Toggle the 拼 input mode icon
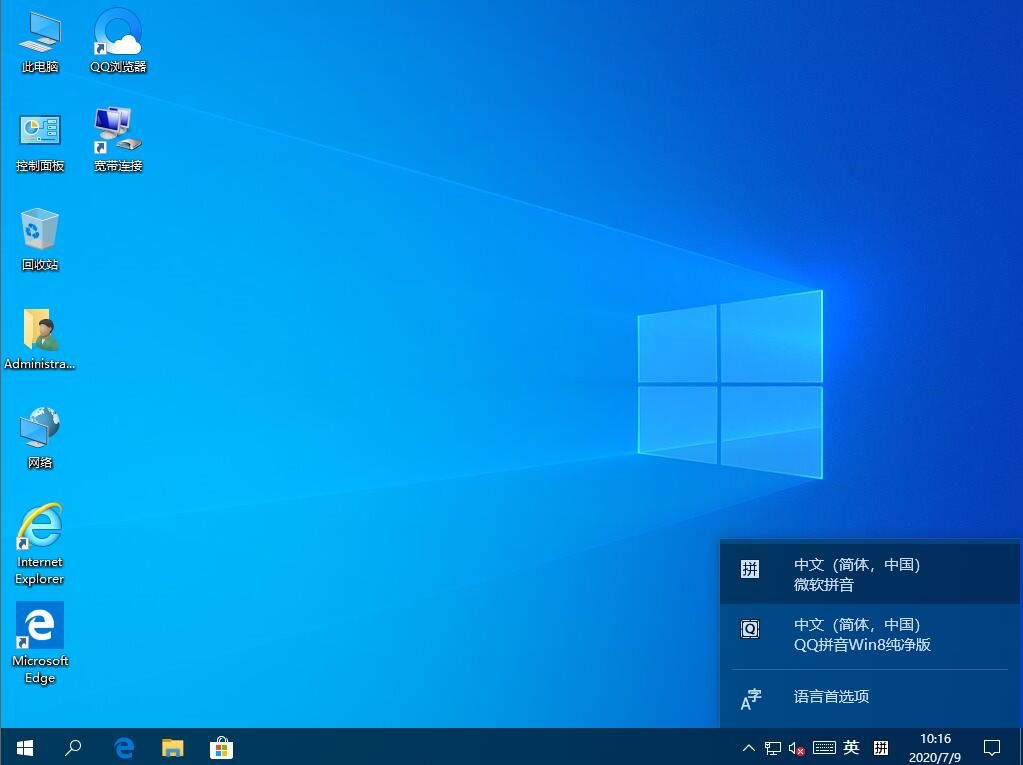 (881, 747)
